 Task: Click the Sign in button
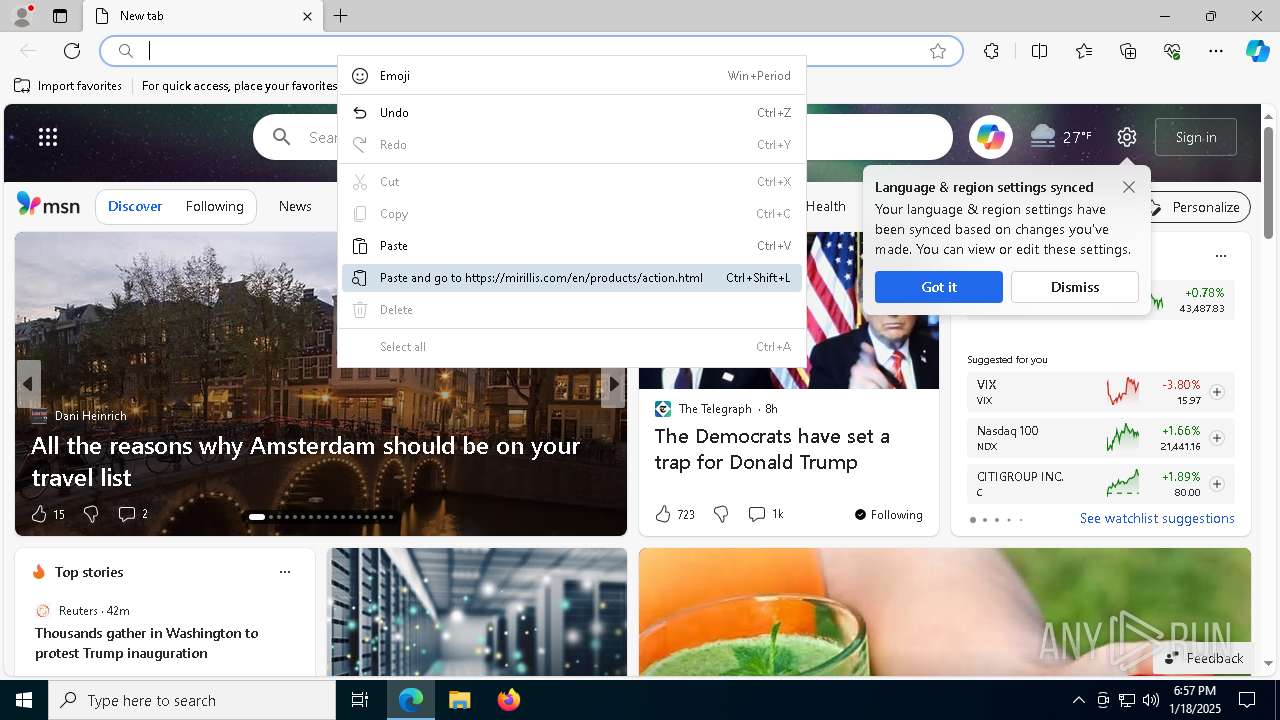1196,137
